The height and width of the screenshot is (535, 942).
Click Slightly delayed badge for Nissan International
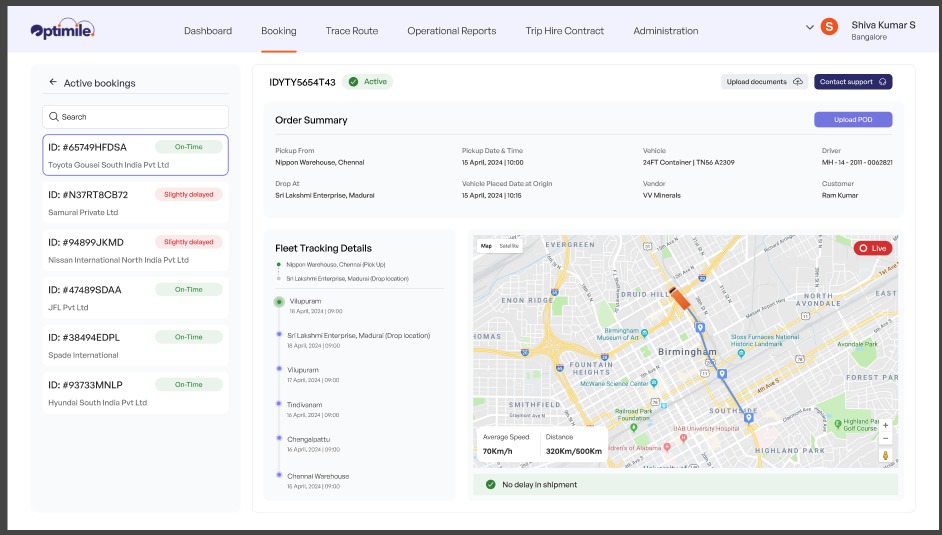[189, 242]
